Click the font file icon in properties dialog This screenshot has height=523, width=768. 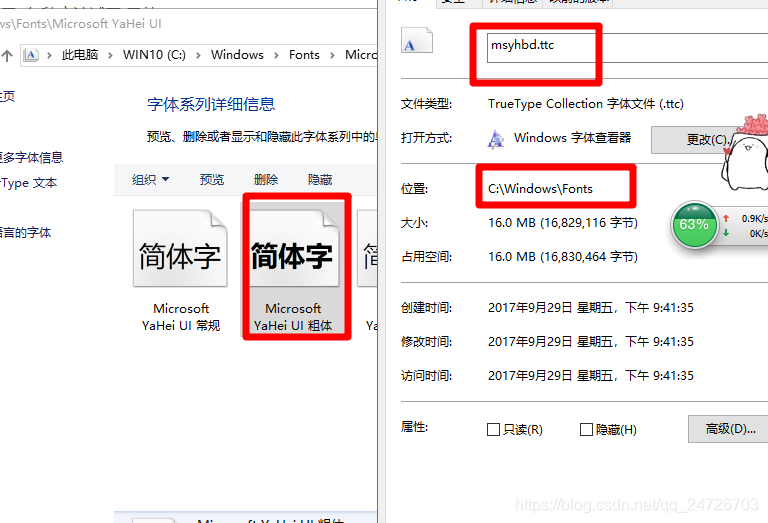click(417, 40)
